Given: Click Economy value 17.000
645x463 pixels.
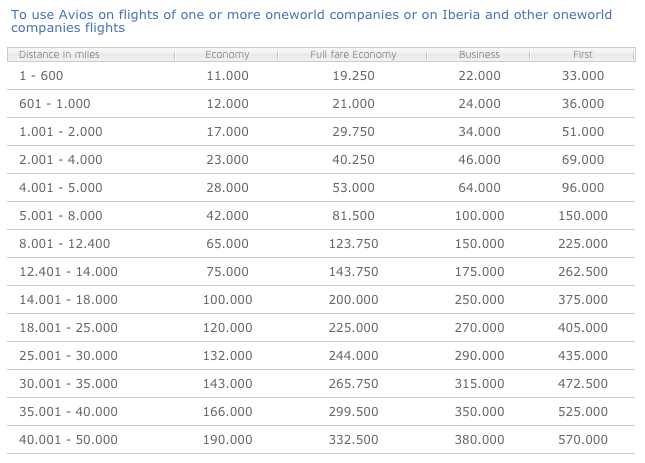Looking at the screenshot, I should click(227, 132).
